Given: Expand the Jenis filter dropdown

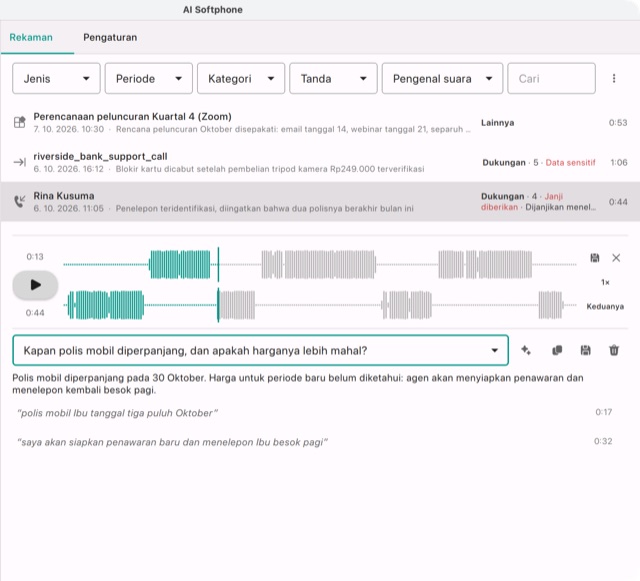Looking at the screenshot, I should point(56,78).
